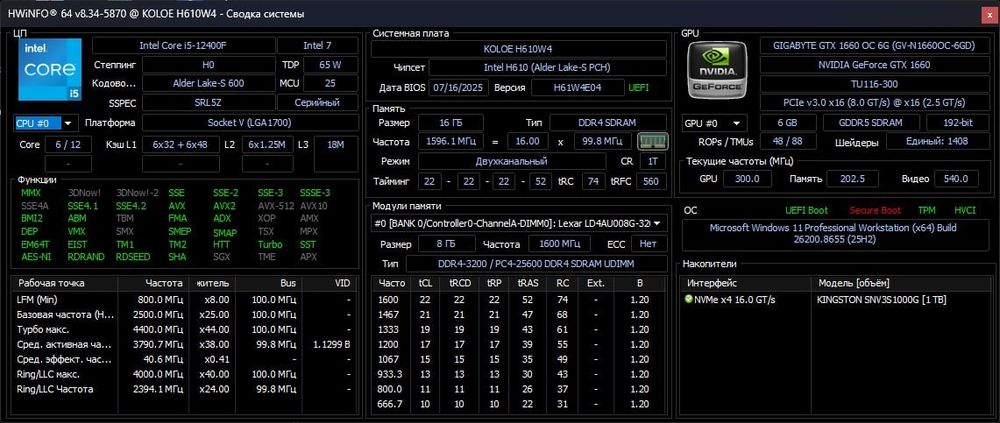Open the GPU #0 selector dropdown

tap(714, 123)
